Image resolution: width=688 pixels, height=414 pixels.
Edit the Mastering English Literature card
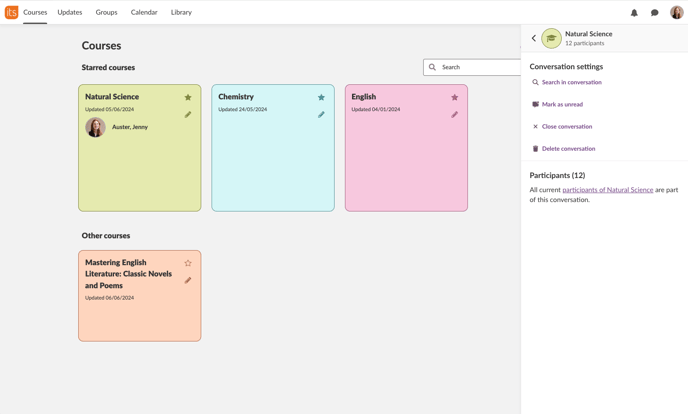click(188, 280)
